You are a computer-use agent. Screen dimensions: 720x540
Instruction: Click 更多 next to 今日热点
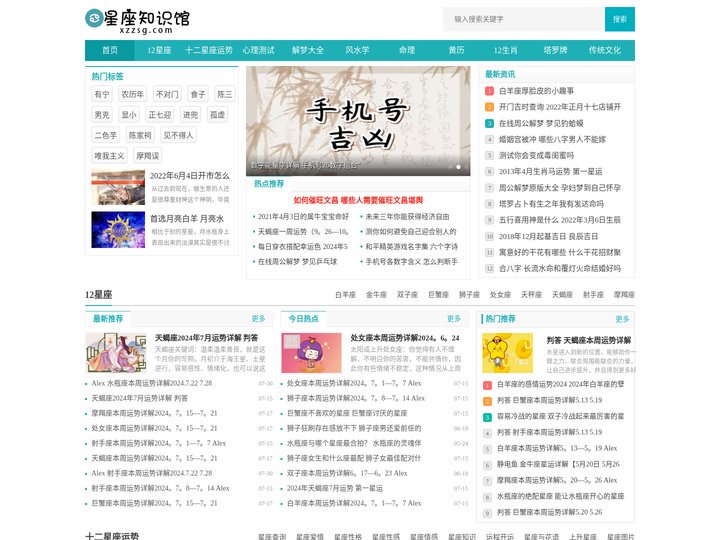coord(454,319)
